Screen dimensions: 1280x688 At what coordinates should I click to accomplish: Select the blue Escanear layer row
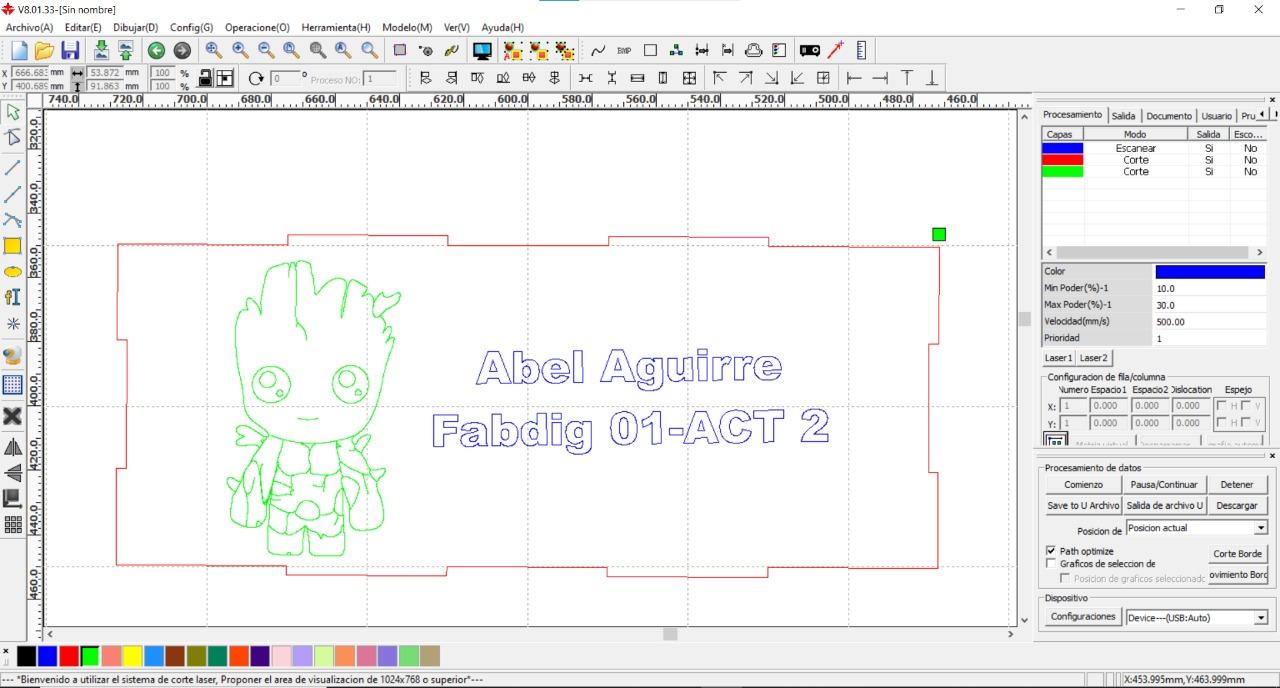pos(1154,148)
